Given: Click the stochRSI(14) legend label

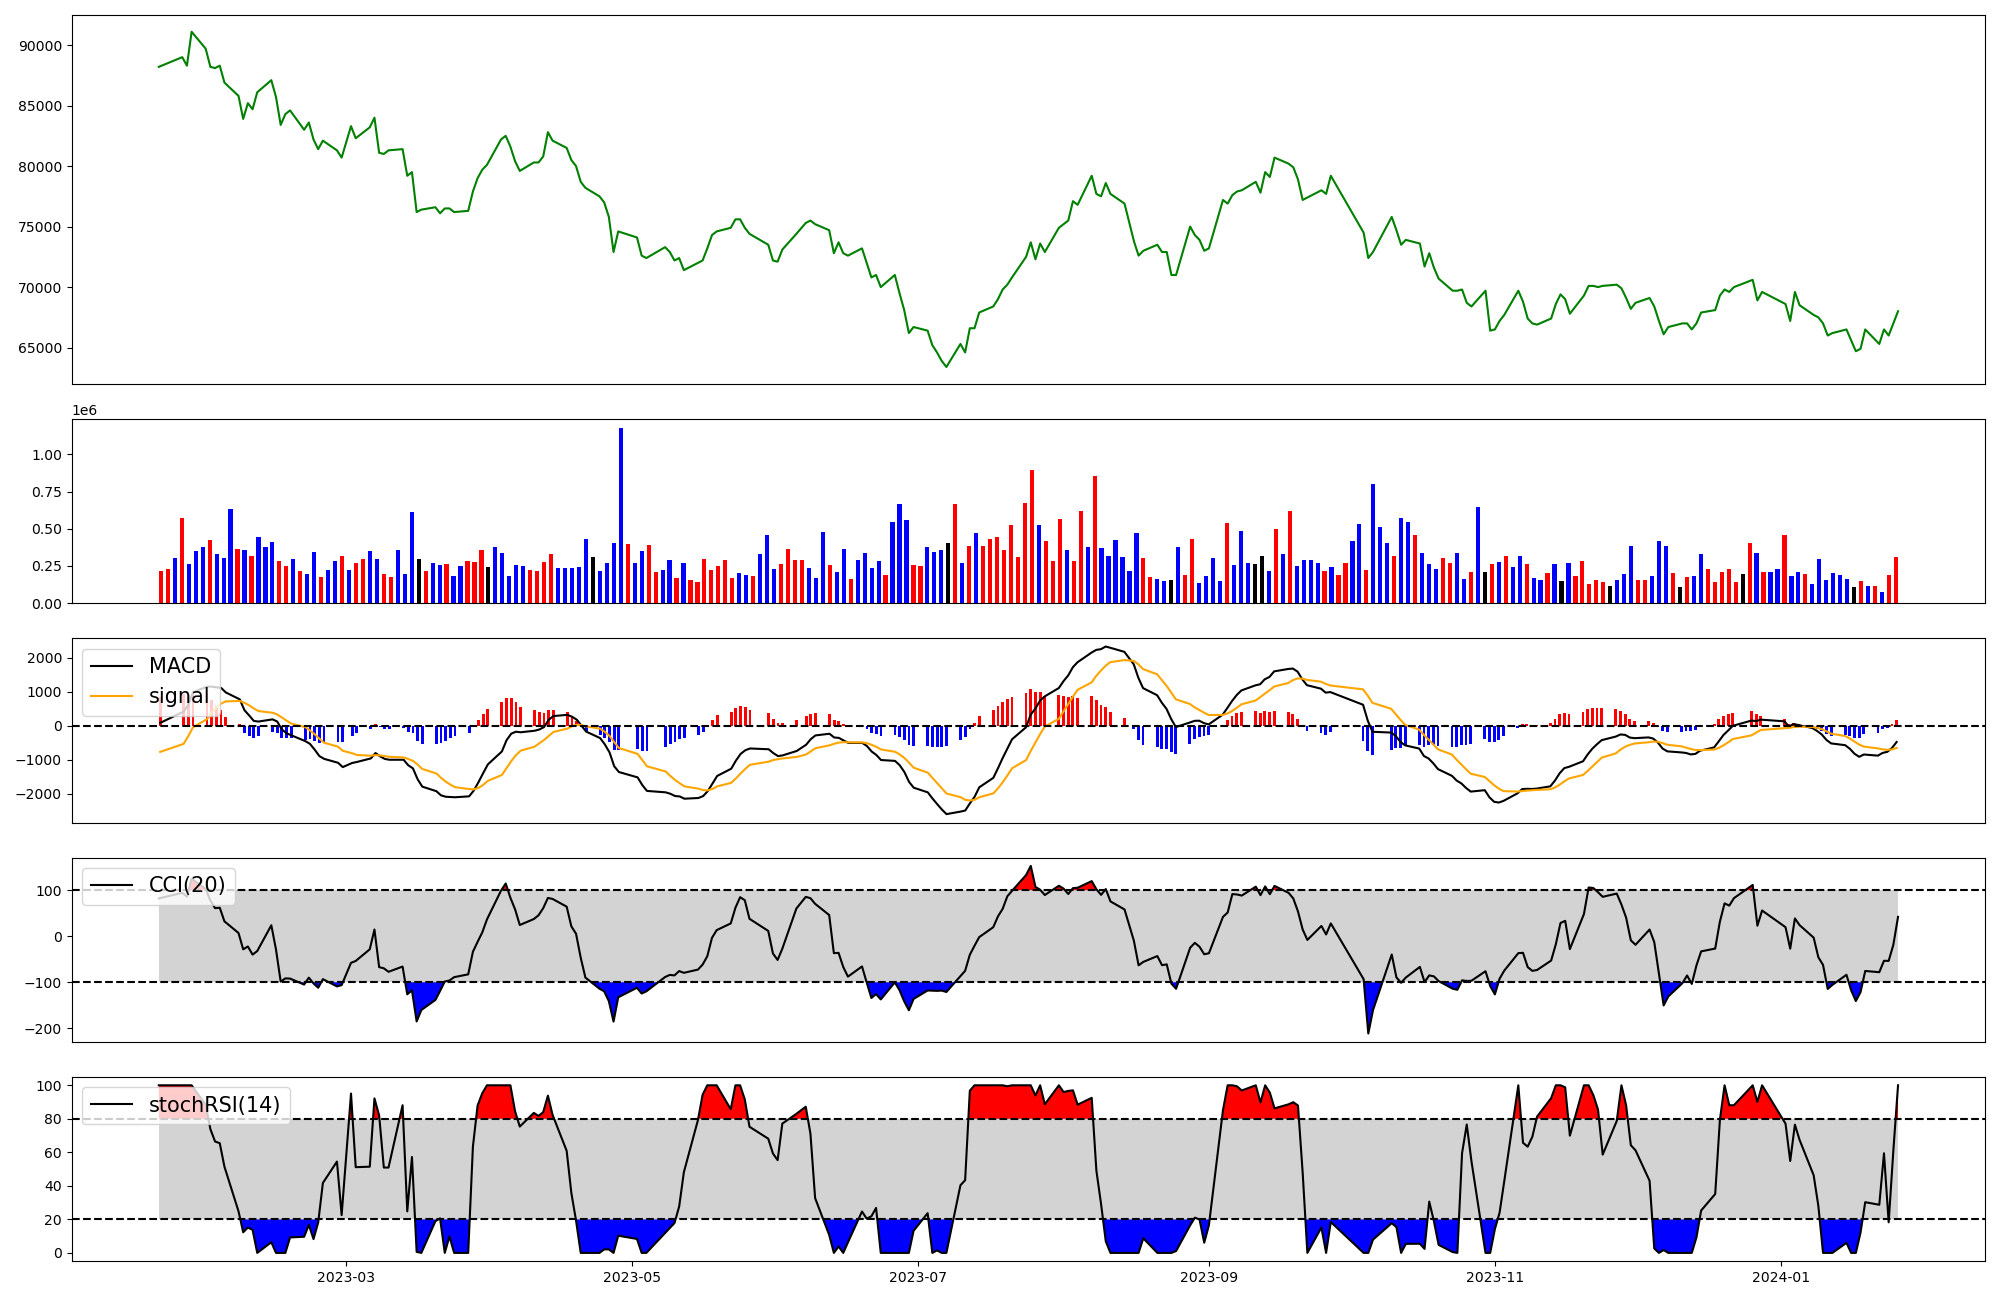Looking at the screenshot, I should 214,1105.
